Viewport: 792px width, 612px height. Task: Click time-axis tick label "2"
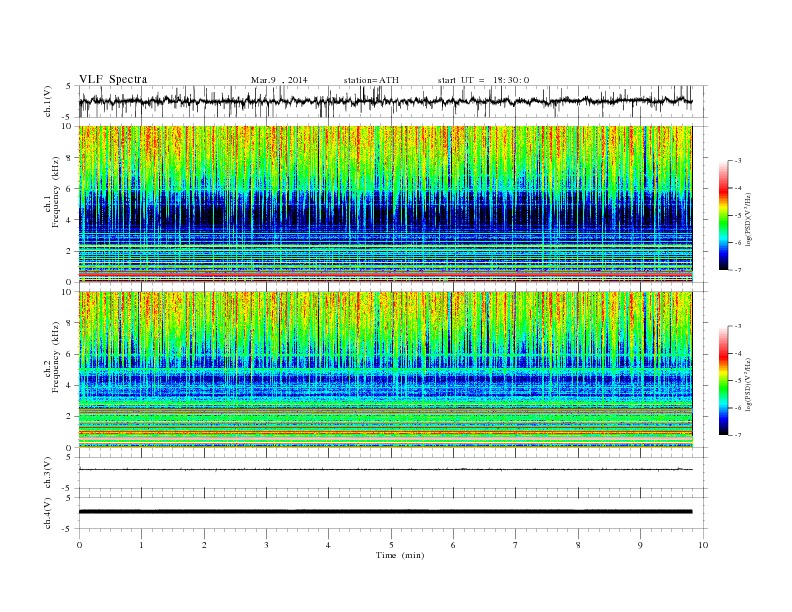coord(204,545)
